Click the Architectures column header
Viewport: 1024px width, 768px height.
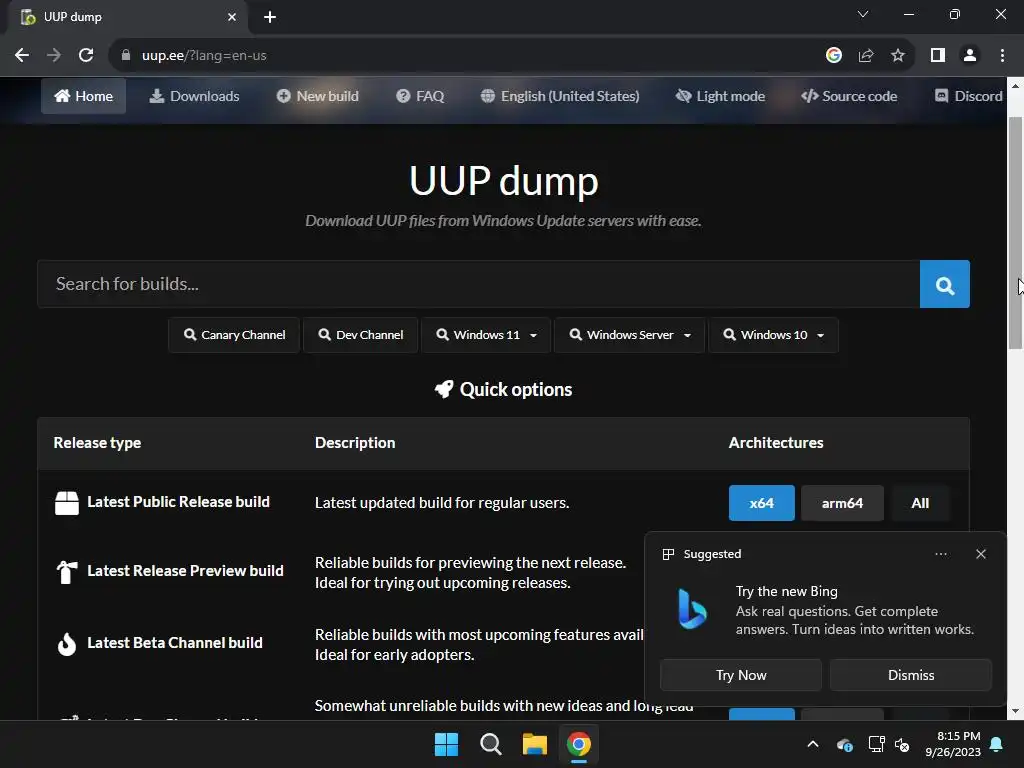click(776, 443)
